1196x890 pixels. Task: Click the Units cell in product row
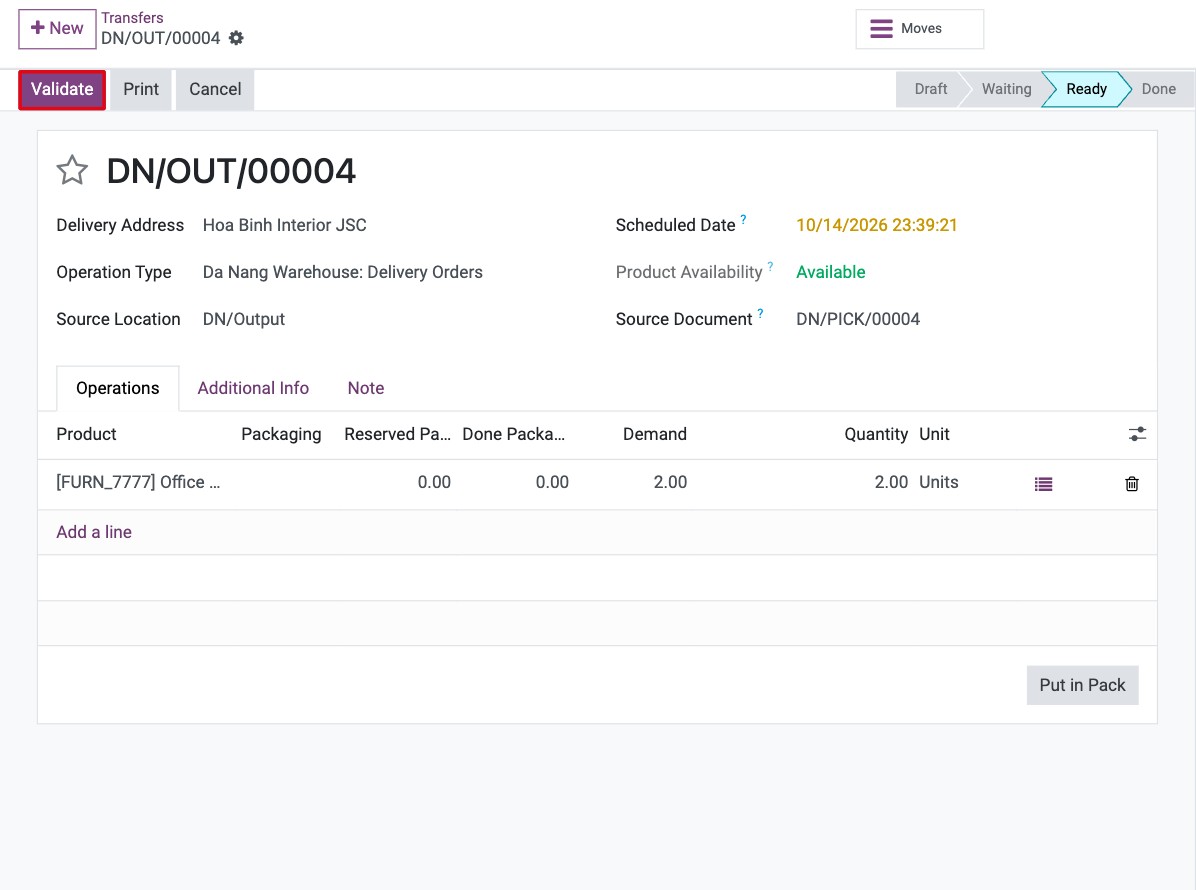click(x=938, y=482)
